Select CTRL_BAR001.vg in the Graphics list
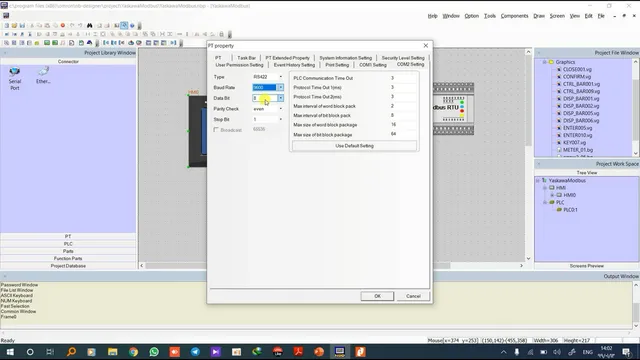The height and width of the screenshot is (360, 640). [x=581, y=84]
